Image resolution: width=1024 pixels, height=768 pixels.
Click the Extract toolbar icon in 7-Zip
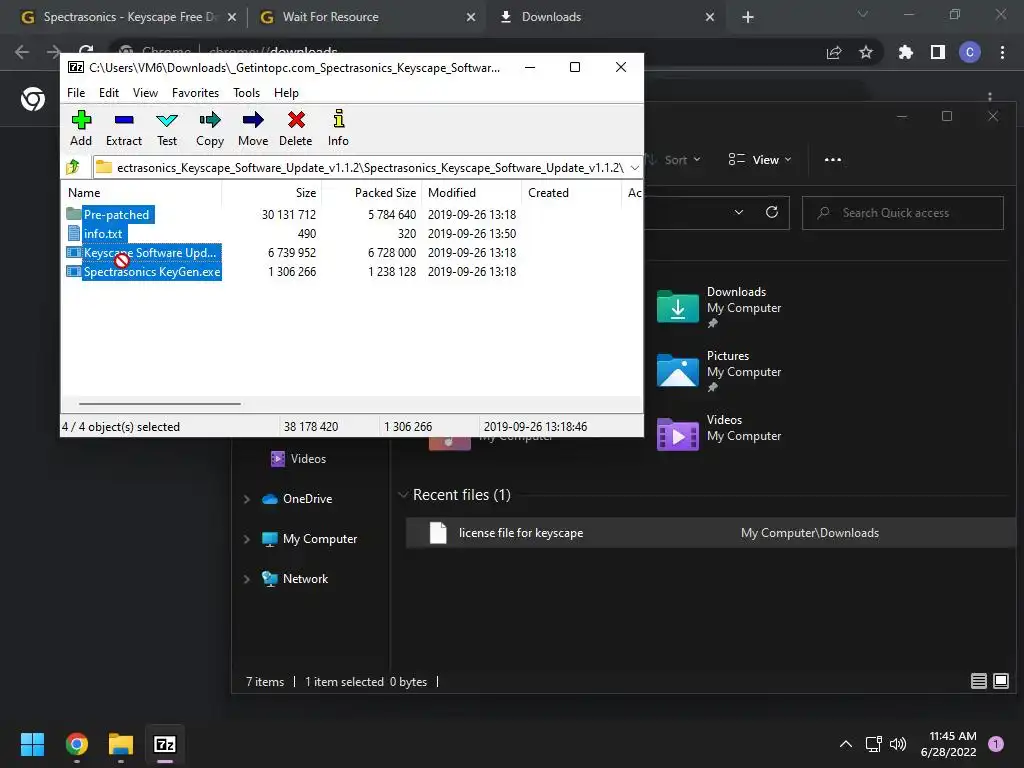tap(123, 129)
